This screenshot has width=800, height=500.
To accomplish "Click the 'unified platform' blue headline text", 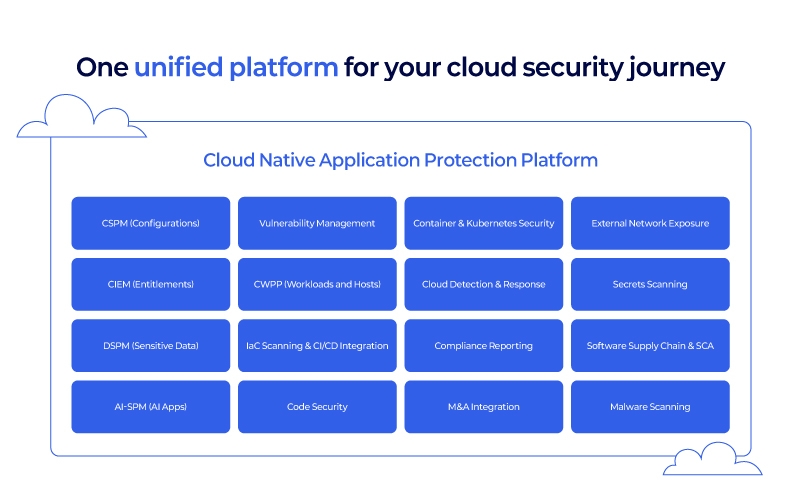I will coord(236,67).
